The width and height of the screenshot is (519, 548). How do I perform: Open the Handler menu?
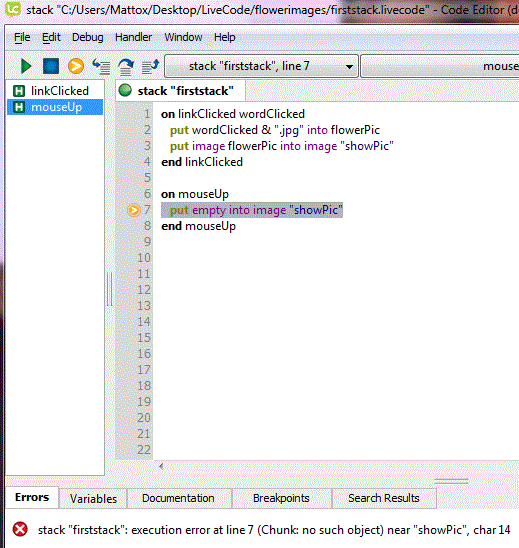(133, 37)
